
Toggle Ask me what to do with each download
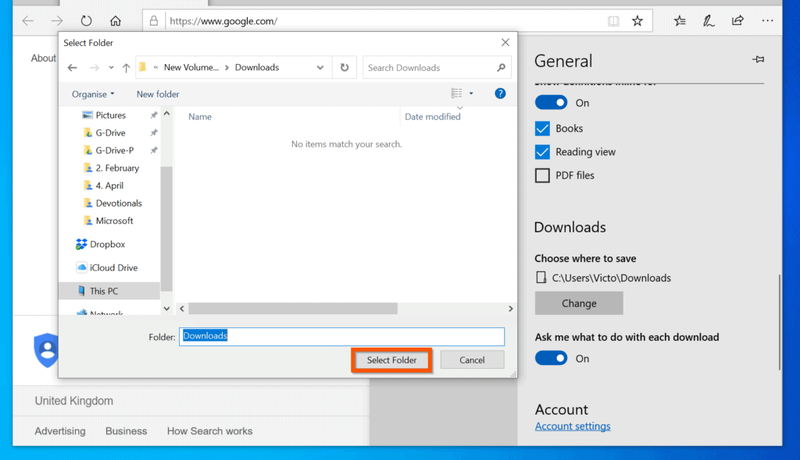point(551,358)
